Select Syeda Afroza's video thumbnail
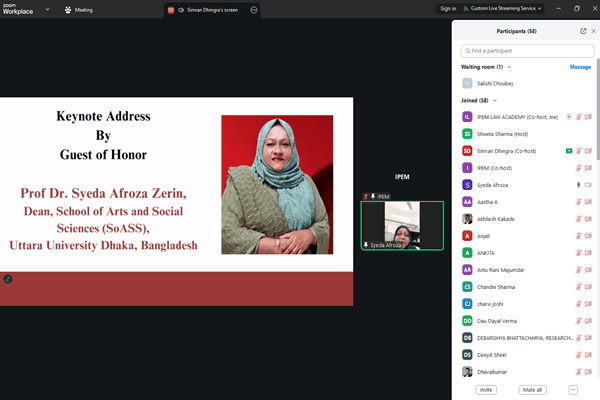 coord(402,225)
